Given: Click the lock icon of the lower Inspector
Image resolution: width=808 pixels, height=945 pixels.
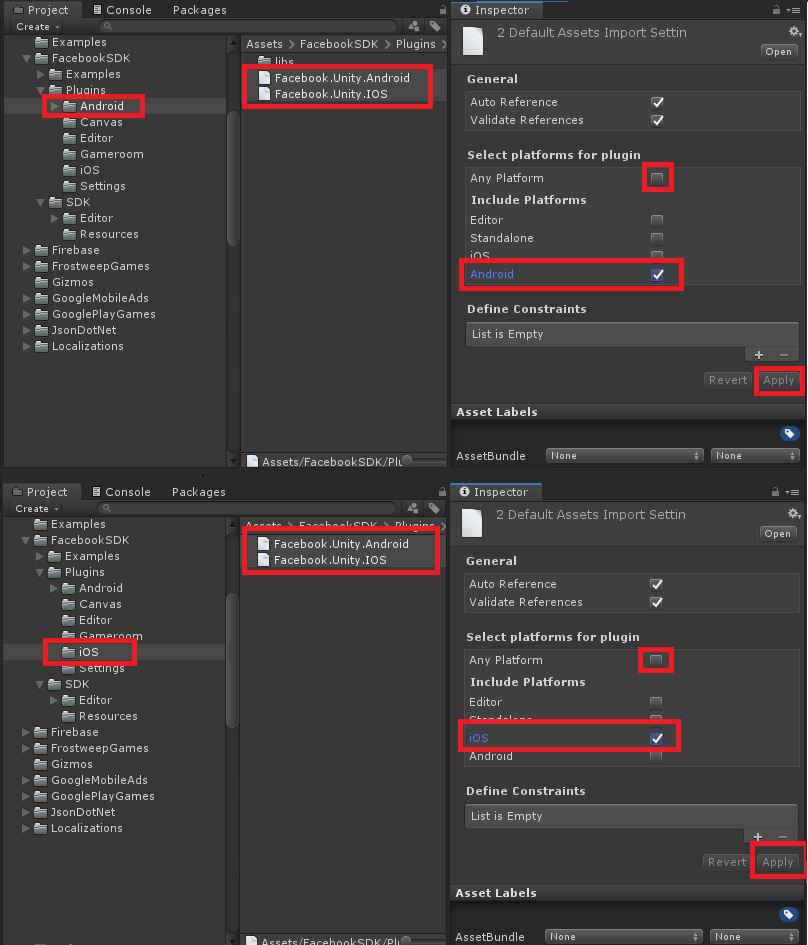Looking at the screenshot, I should (775, 492).
